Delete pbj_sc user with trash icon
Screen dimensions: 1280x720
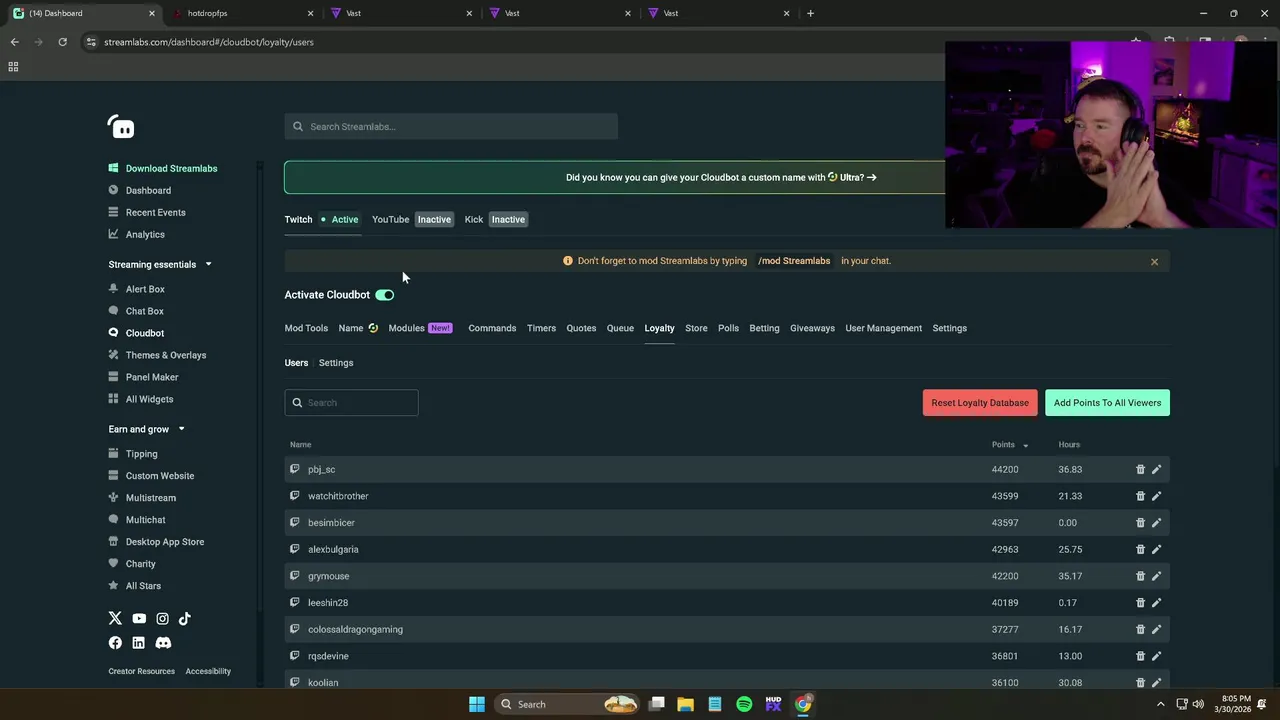1140,469
